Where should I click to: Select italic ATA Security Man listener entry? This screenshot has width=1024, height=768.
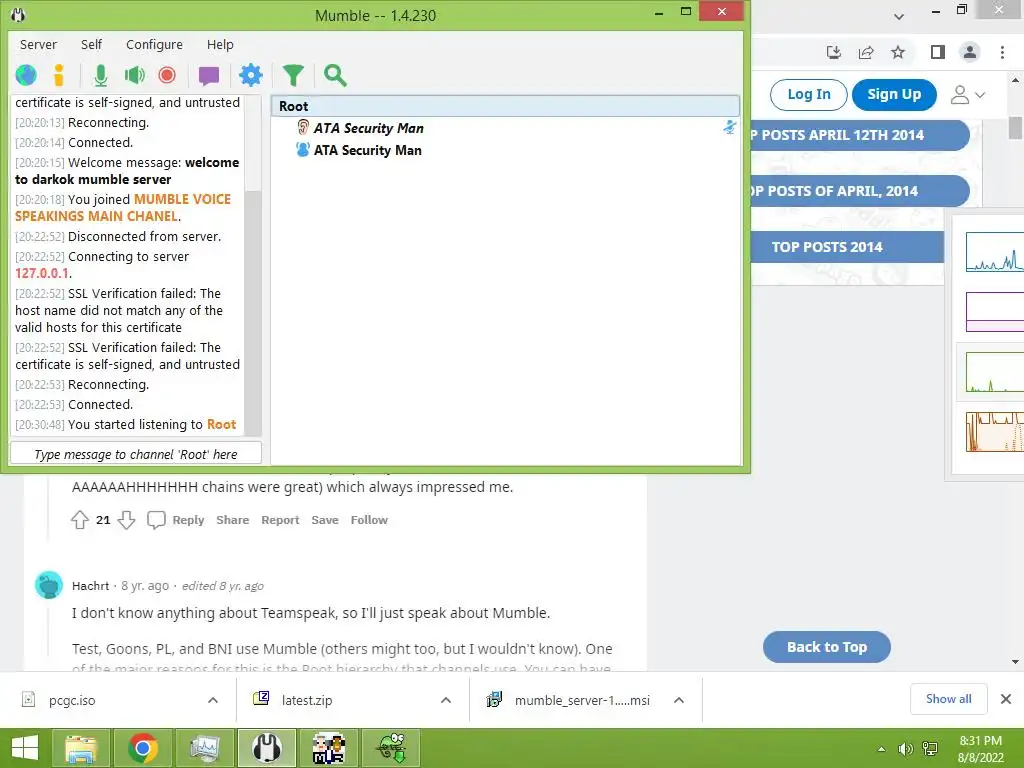pos(369,128)
